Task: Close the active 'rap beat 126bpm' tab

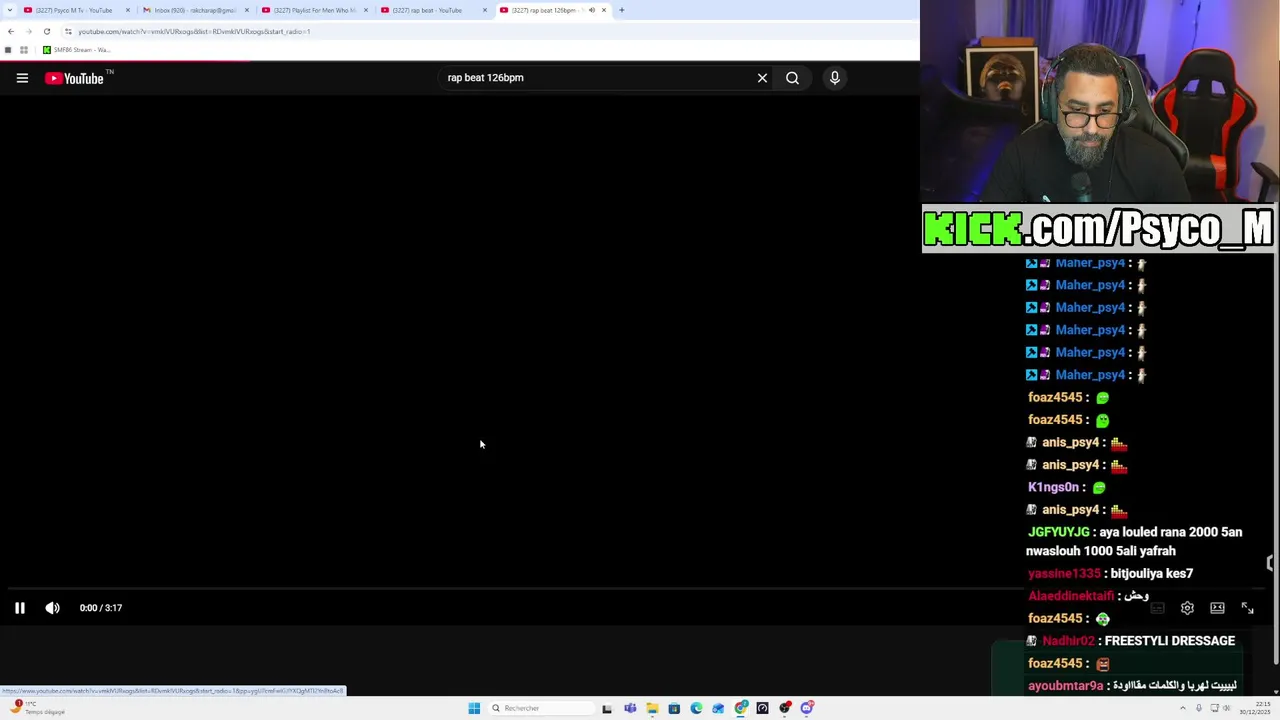Action: [604, 10]
